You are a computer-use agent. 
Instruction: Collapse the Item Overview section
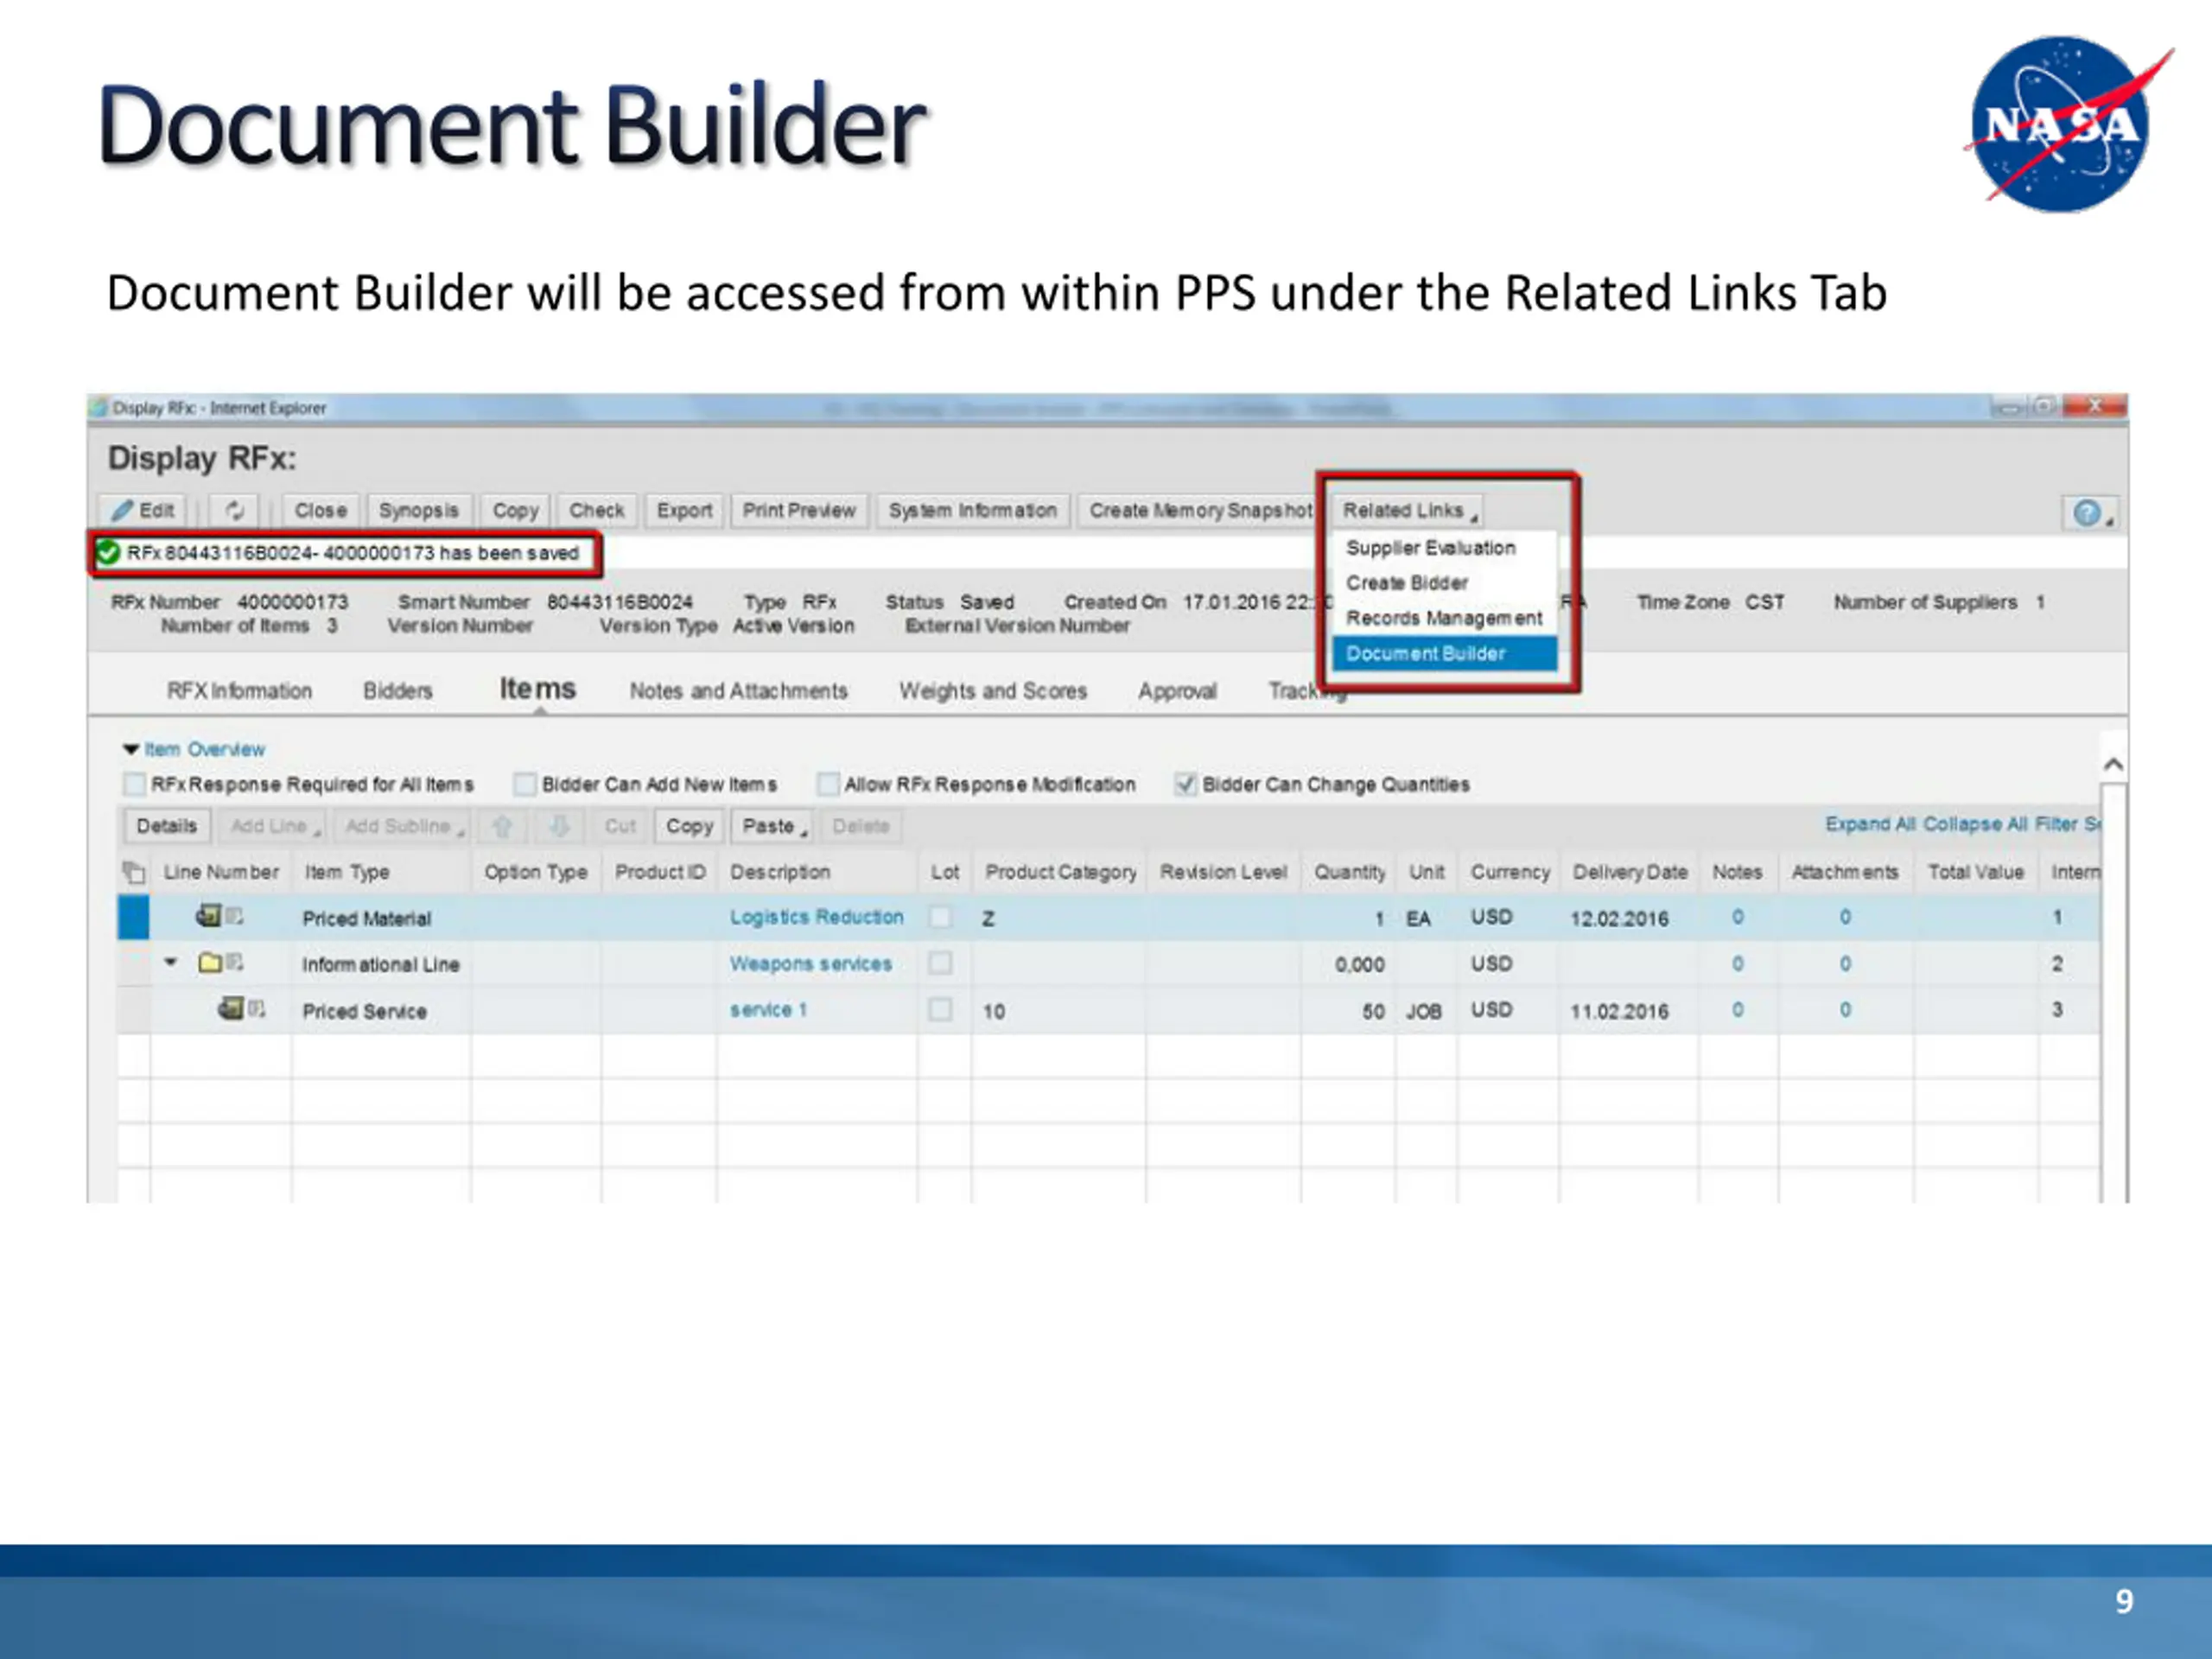[x=131, y=749]
